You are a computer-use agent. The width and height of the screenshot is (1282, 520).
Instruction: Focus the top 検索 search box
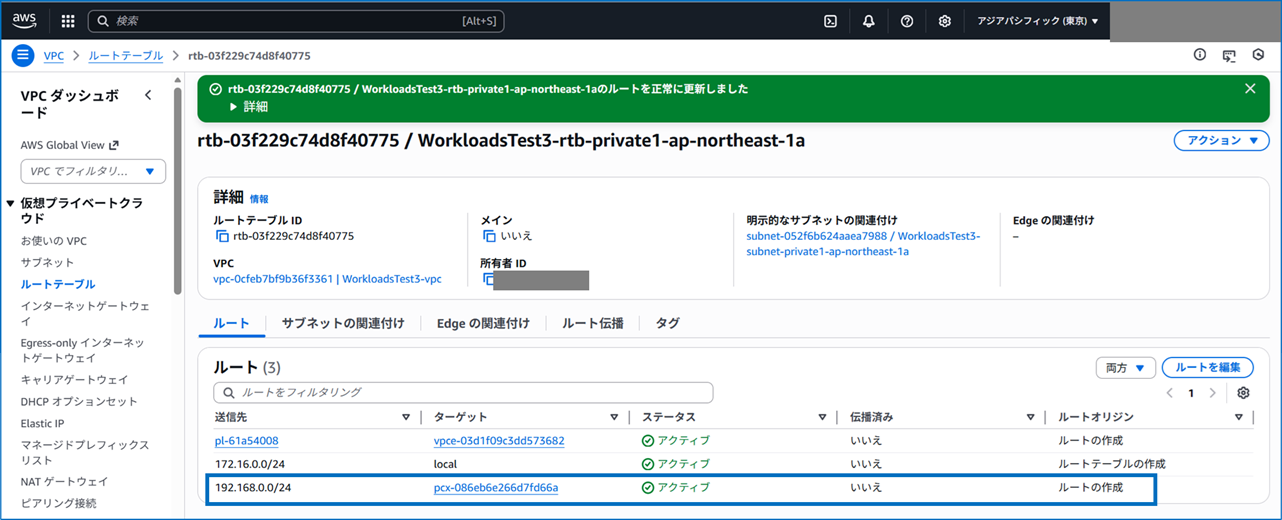tap(296, 21)
